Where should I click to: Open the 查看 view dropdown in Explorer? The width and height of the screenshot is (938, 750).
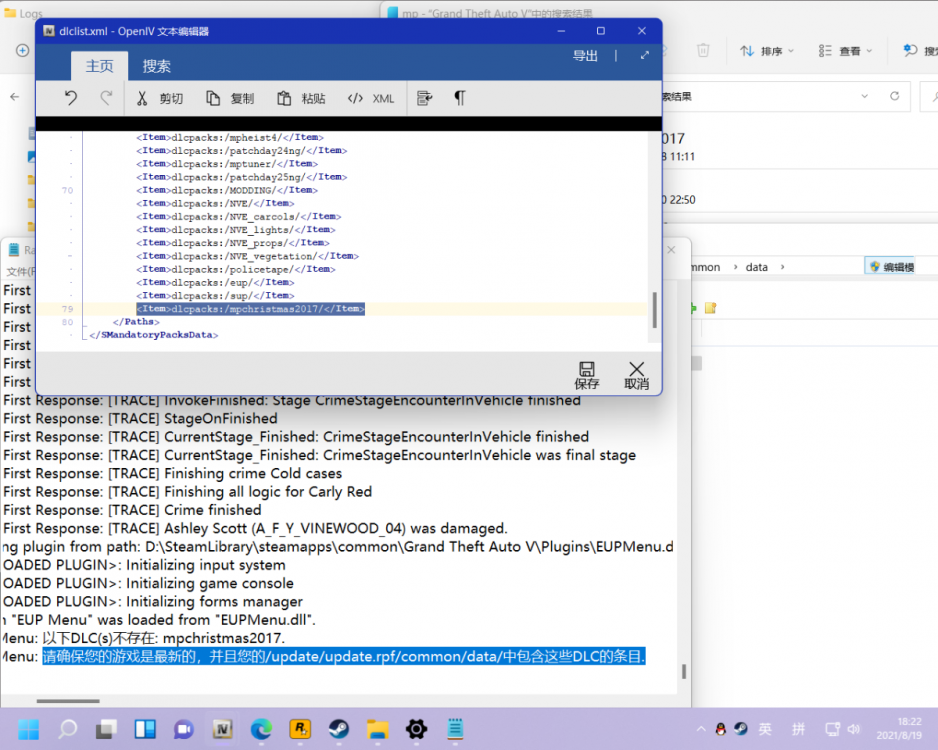point(845,51)
